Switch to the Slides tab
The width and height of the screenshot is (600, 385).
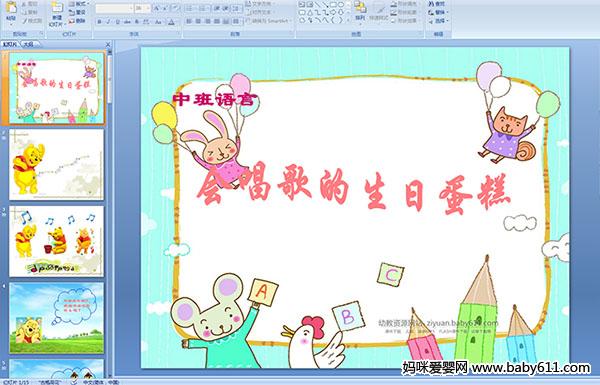tap(10, 44)
